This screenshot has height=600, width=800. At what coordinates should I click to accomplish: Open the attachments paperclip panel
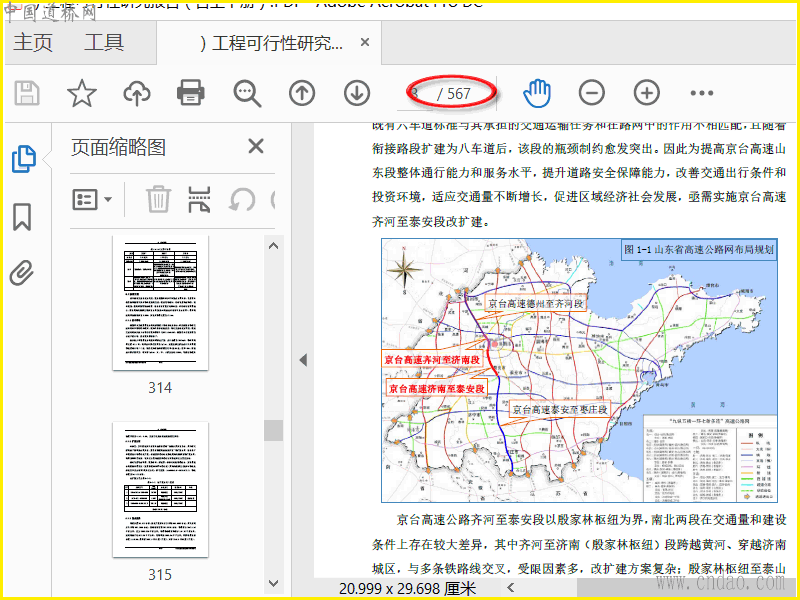coord(22,273)
